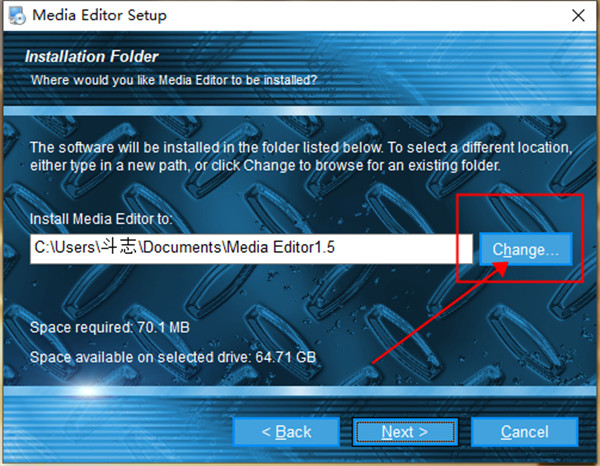This screenshot has width=600, height=466.
Task: Click the Change... folder button
Action: pyautogui.click(x=526, y=249)
